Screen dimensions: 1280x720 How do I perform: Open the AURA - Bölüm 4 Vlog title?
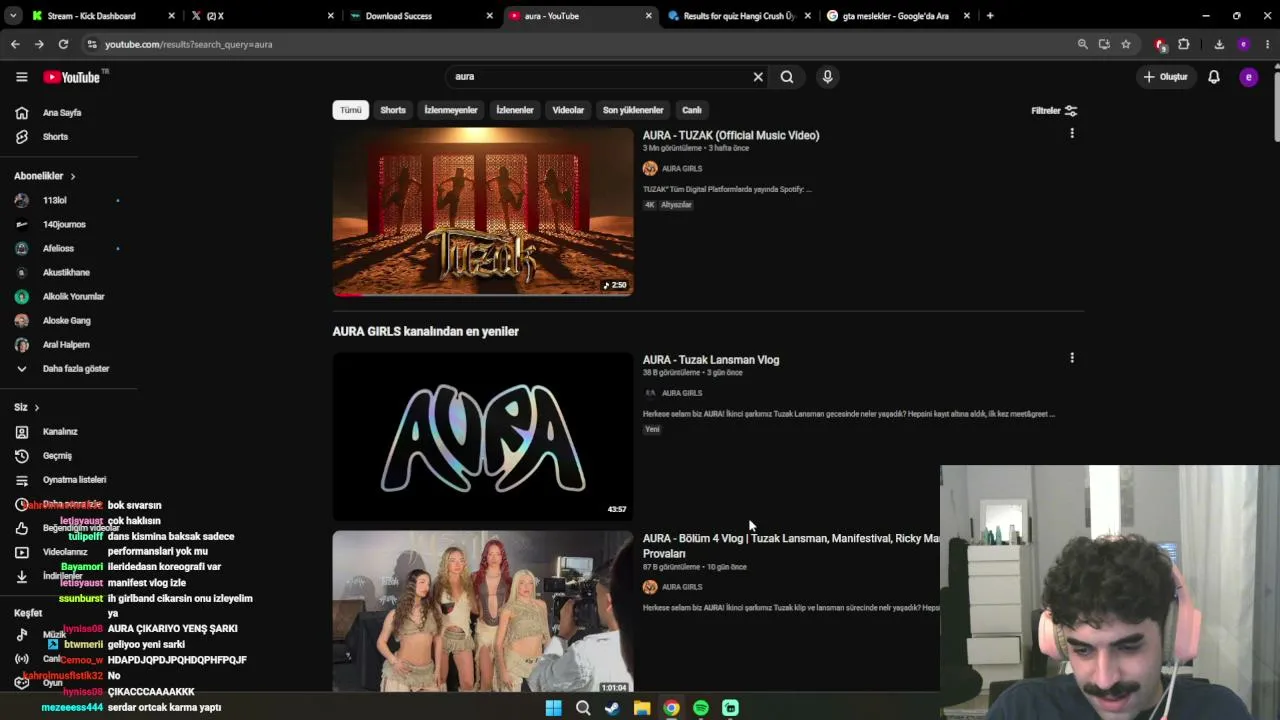791,546
